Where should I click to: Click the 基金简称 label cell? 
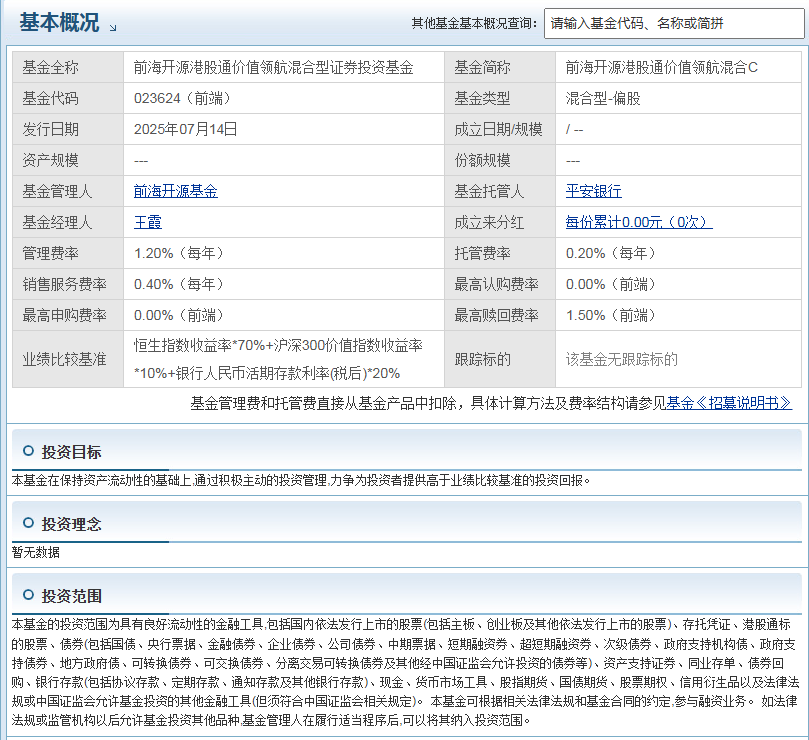500,67
